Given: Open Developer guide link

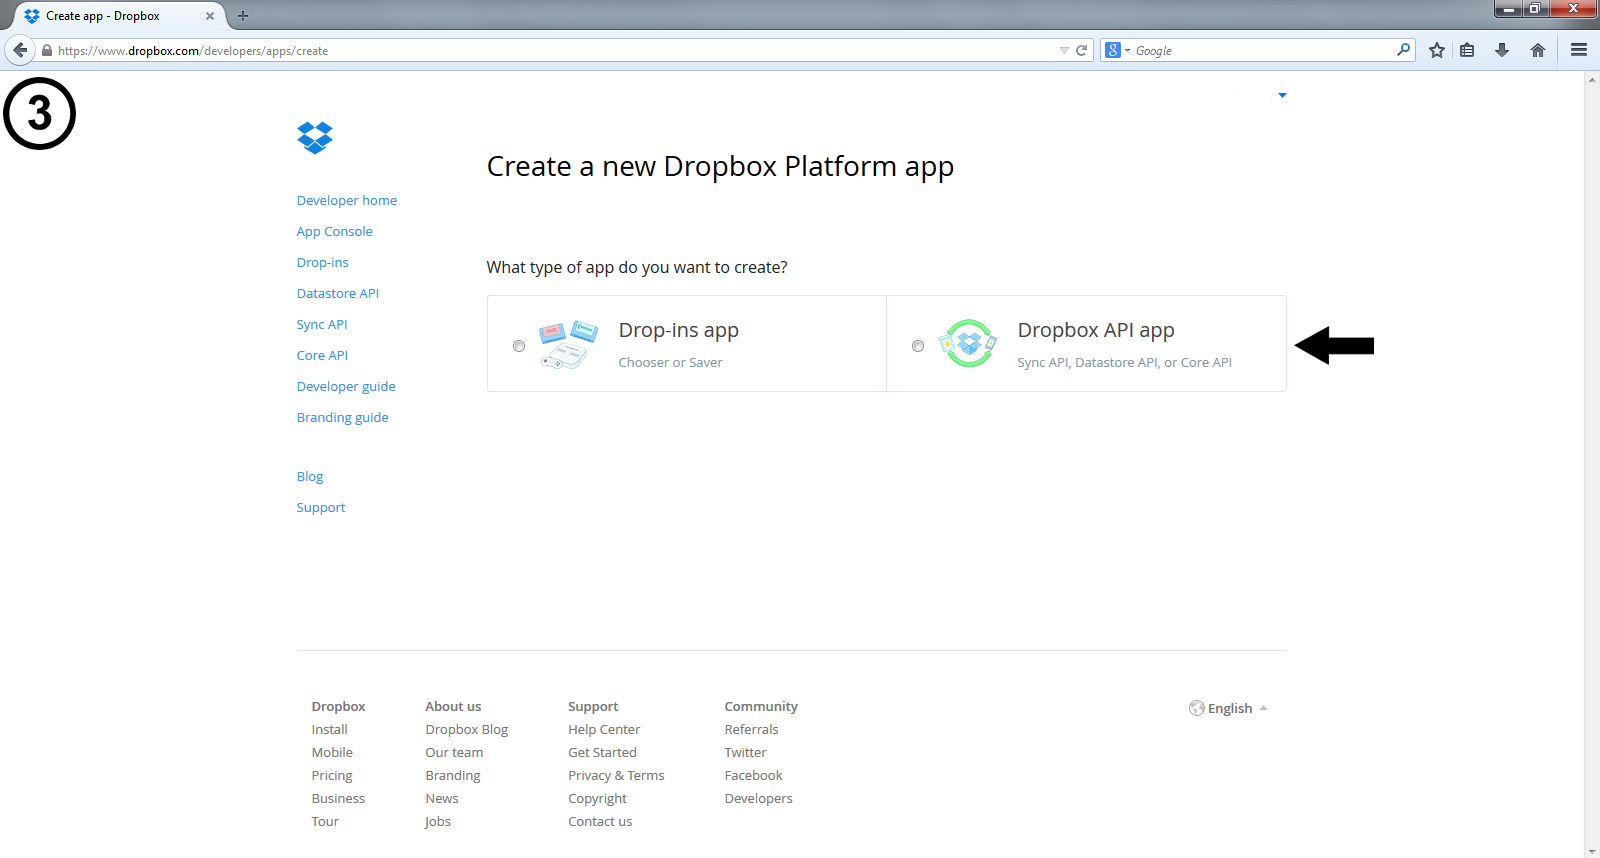Looking at the screenshot, I should [346, 386].
